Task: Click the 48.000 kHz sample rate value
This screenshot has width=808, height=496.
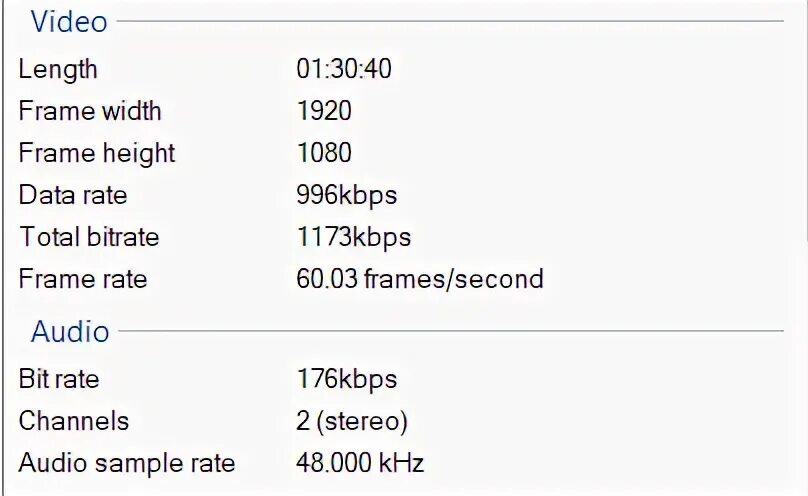Action: (360, 463)
